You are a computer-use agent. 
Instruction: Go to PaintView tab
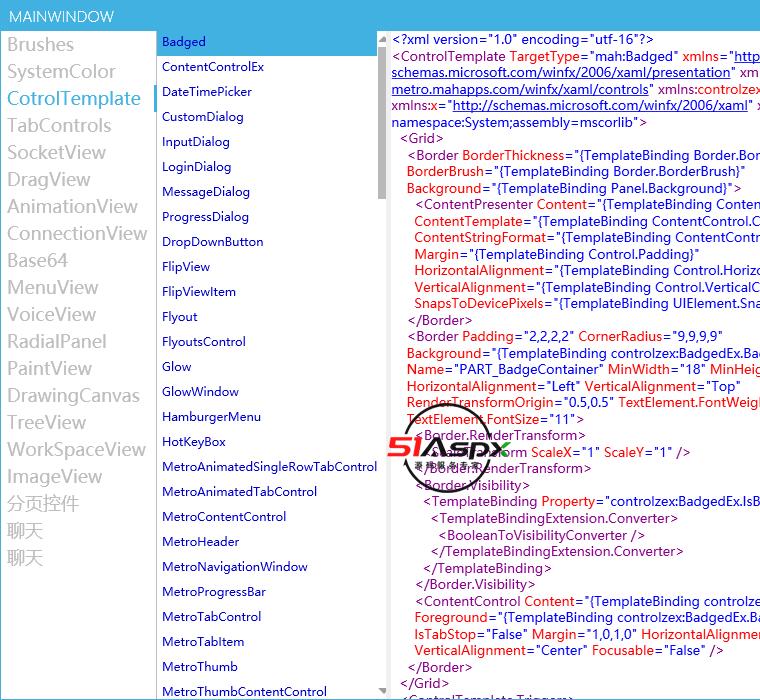click(x=49, y=368)
